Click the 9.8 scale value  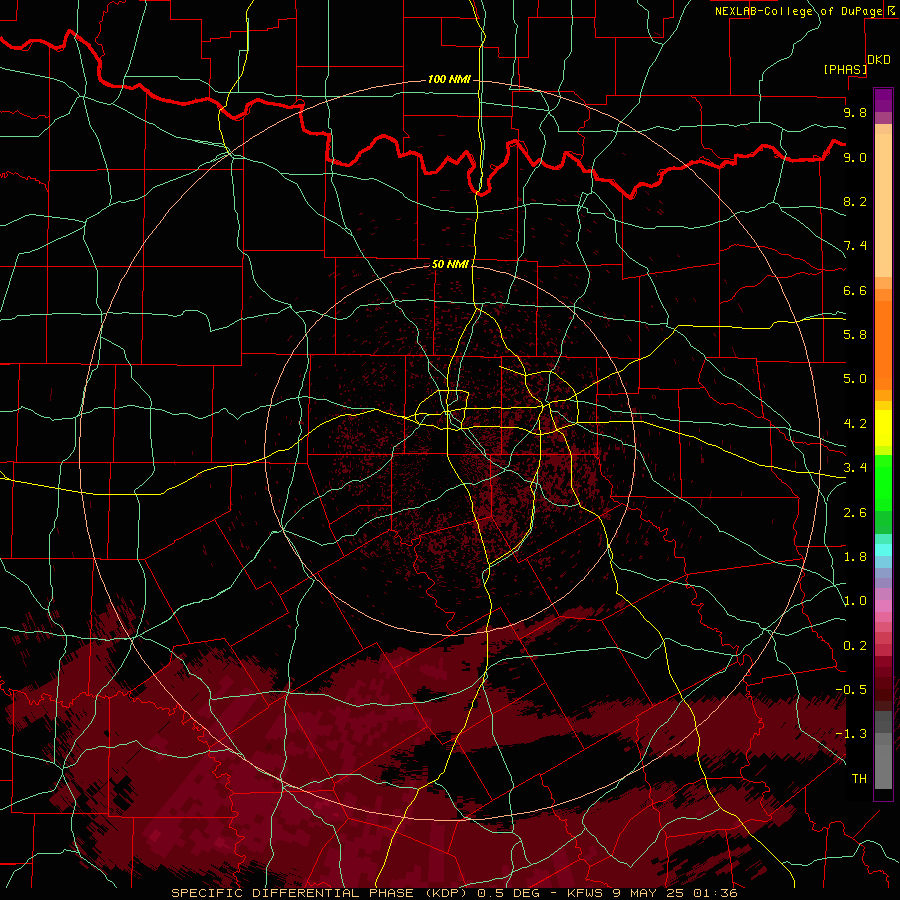[x=855, y=112]
